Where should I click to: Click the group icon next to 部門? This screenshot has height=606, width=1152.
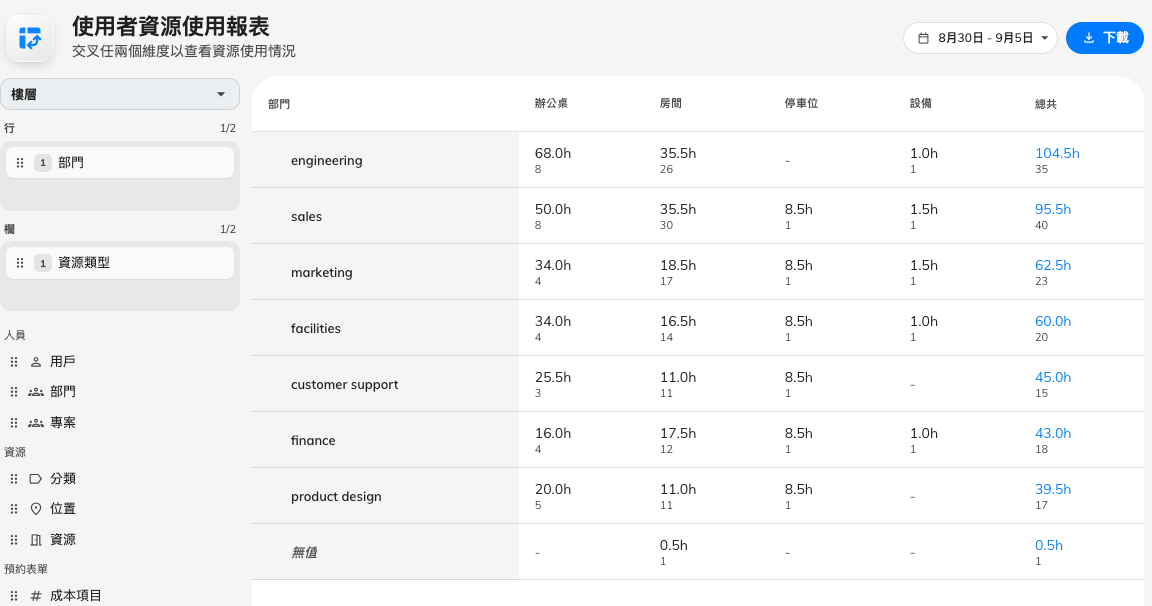(x=35, y=392)
